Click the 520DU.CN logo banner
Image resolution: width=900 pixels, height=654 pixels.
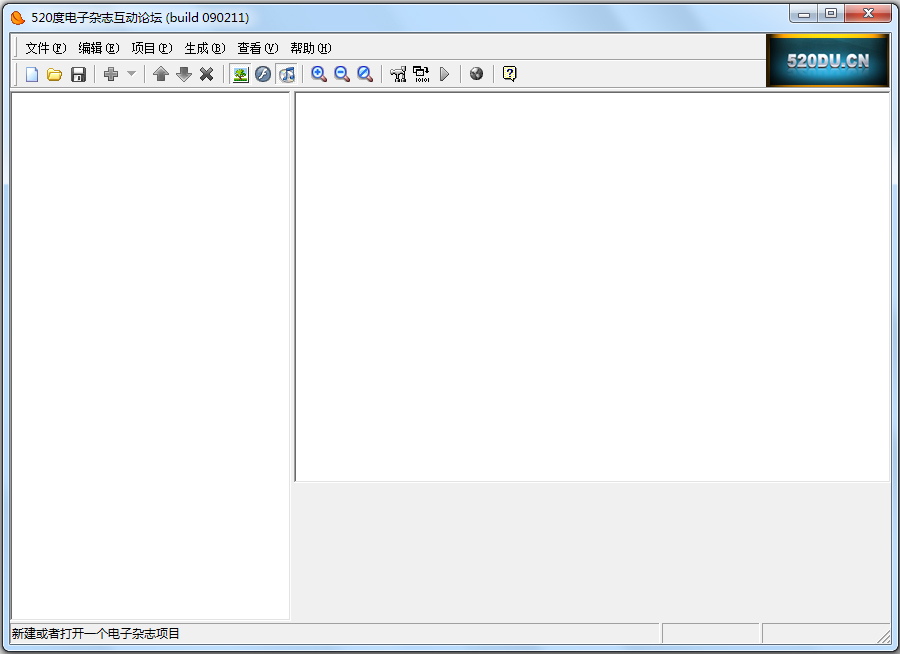[x=827, y=61]
